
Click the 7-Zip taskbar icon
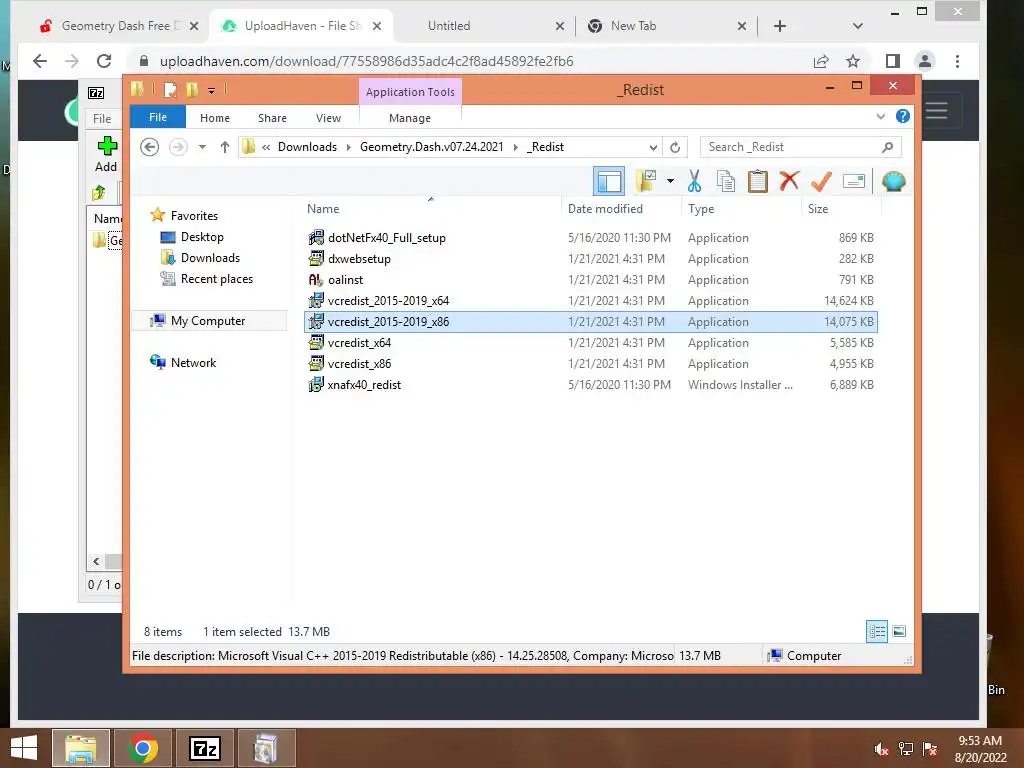coord(205,748)
